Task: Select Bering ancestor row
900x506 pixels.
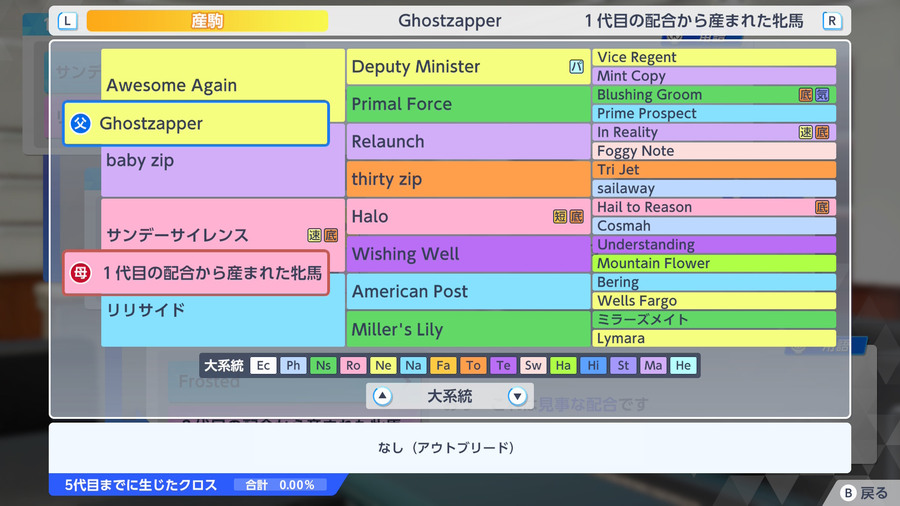Action: [x=714, y=282]
